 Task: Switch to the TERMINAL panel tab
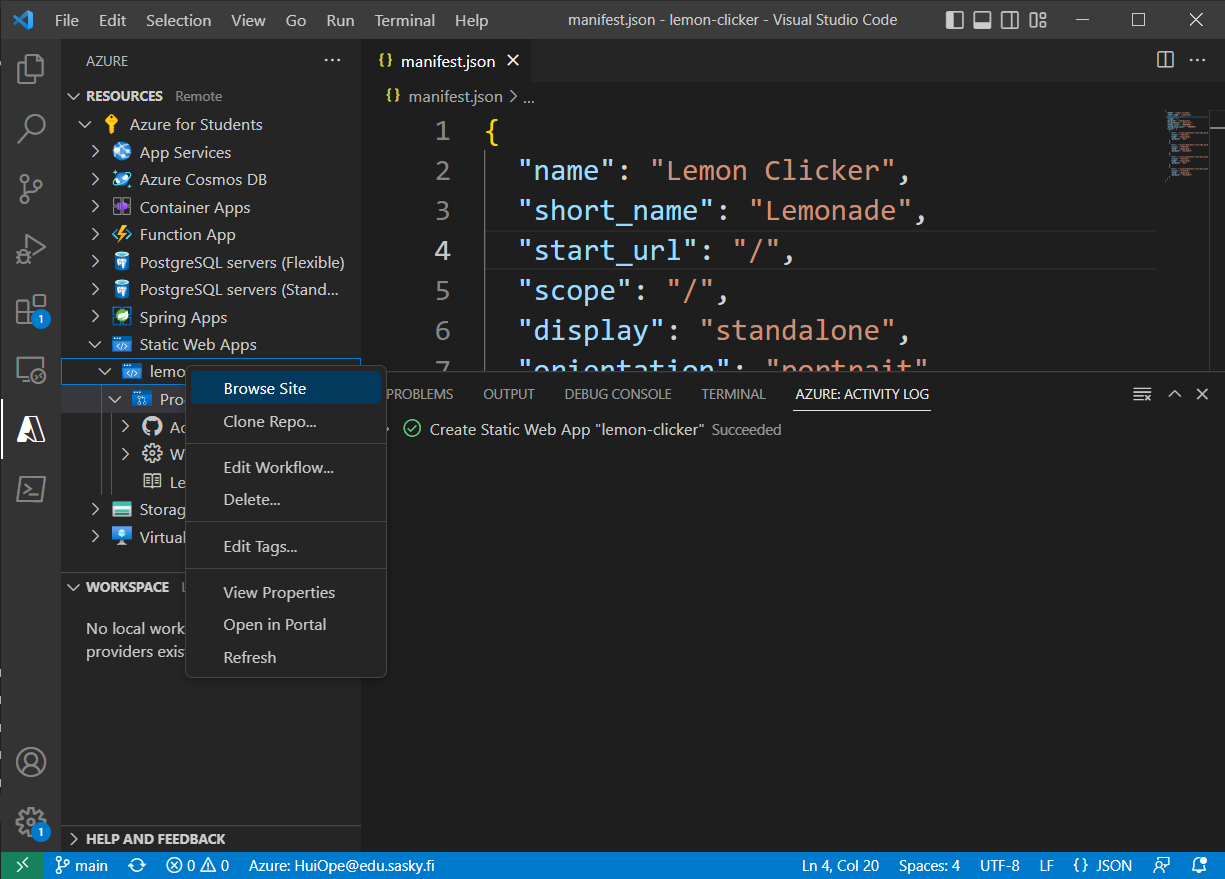click(x=733, y=394)
